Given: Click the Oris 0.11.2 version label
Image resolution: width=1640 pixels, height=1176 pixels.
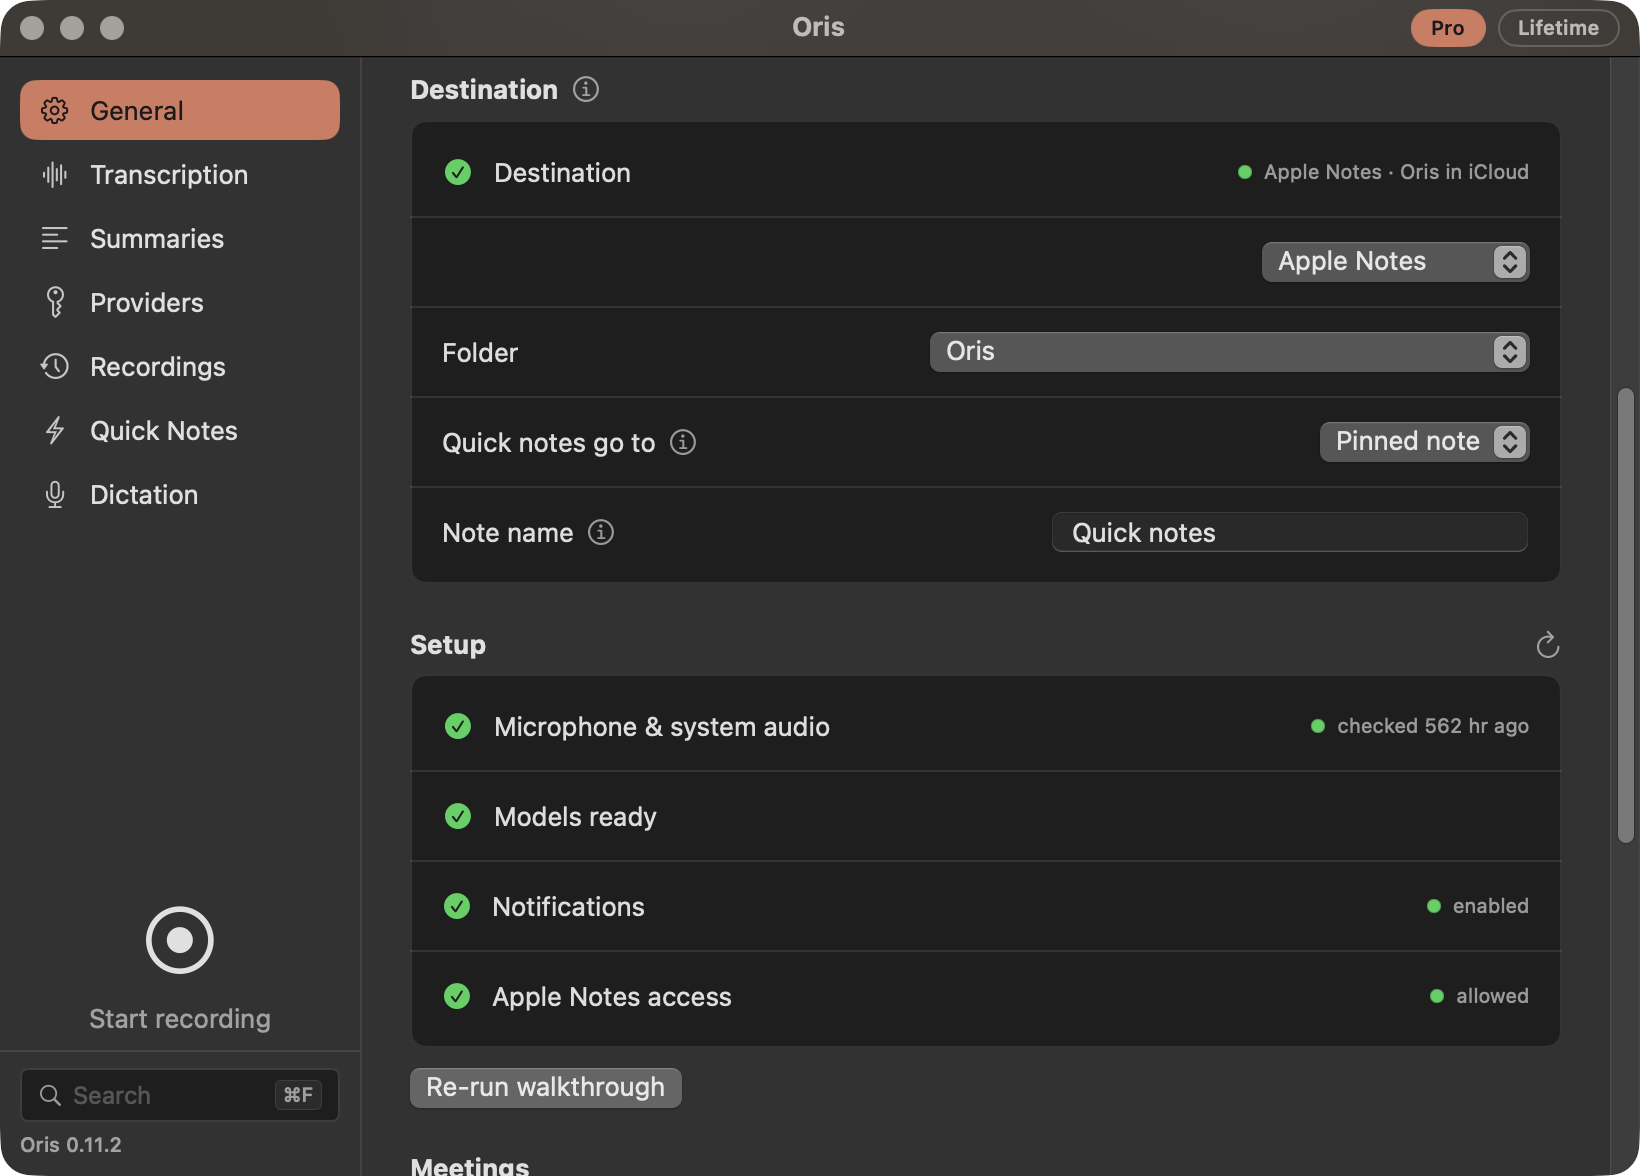Looking at the screenshot, I should [71, 1144].
